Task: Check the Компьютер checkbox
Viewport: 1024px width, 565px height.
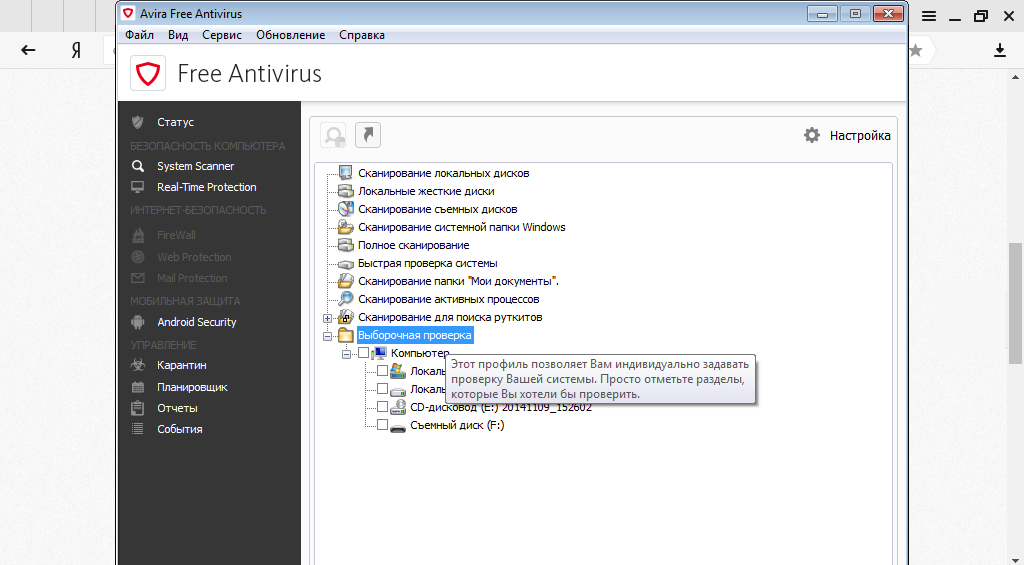Action: pos(363,353)
